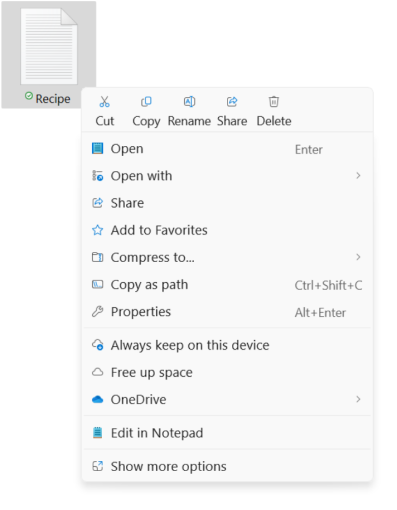Click the Notepad icon beside Edit in Notepad

pos(97,433)
